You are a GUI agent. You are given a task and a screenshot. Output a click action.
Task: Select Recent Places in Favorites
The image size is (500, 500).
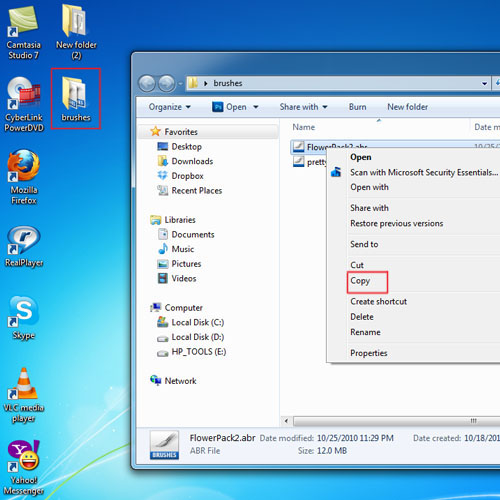tap(197, 190)
